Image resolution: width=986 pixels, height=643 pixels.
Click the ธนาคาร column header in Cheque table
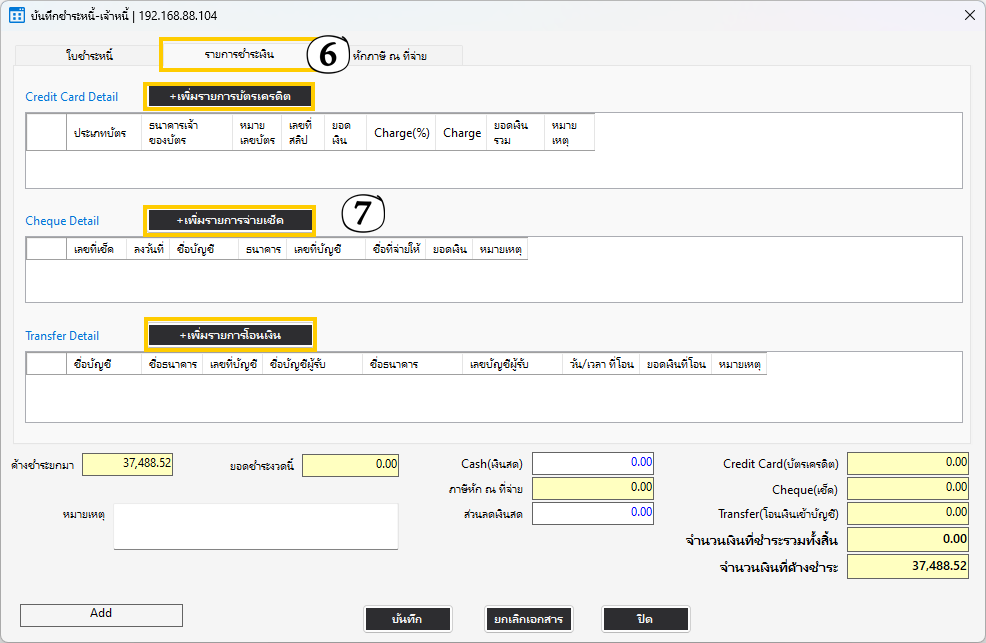[x=263, y=249]
